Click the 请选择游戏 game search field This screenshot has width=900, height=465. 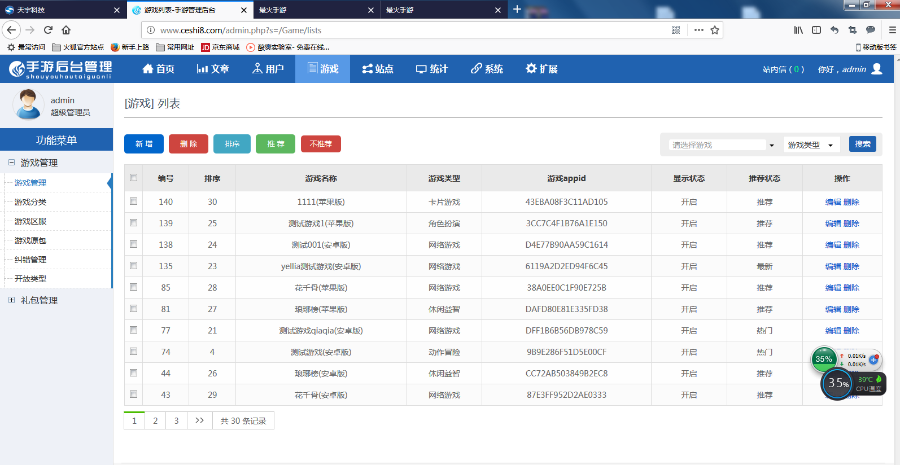(718, 145)
